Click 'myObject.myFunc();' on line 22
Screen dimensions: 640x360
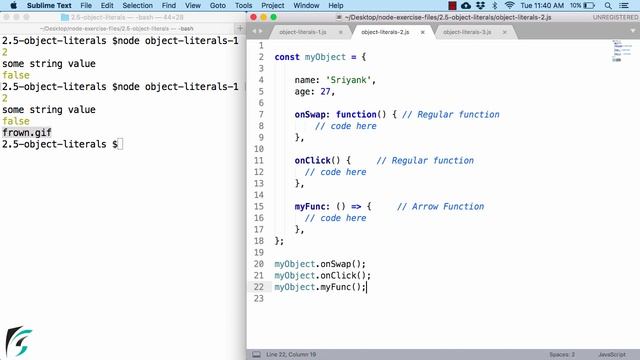320,287
